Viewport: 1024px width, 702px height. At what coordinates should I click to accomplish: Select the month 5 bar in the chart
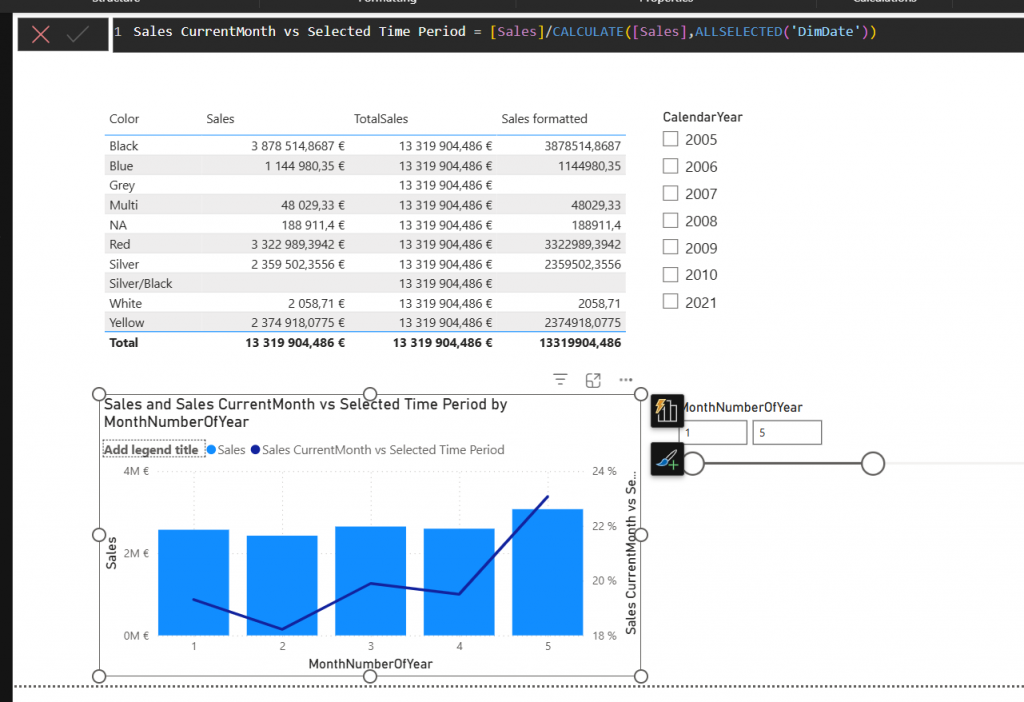tap(548, 571)
